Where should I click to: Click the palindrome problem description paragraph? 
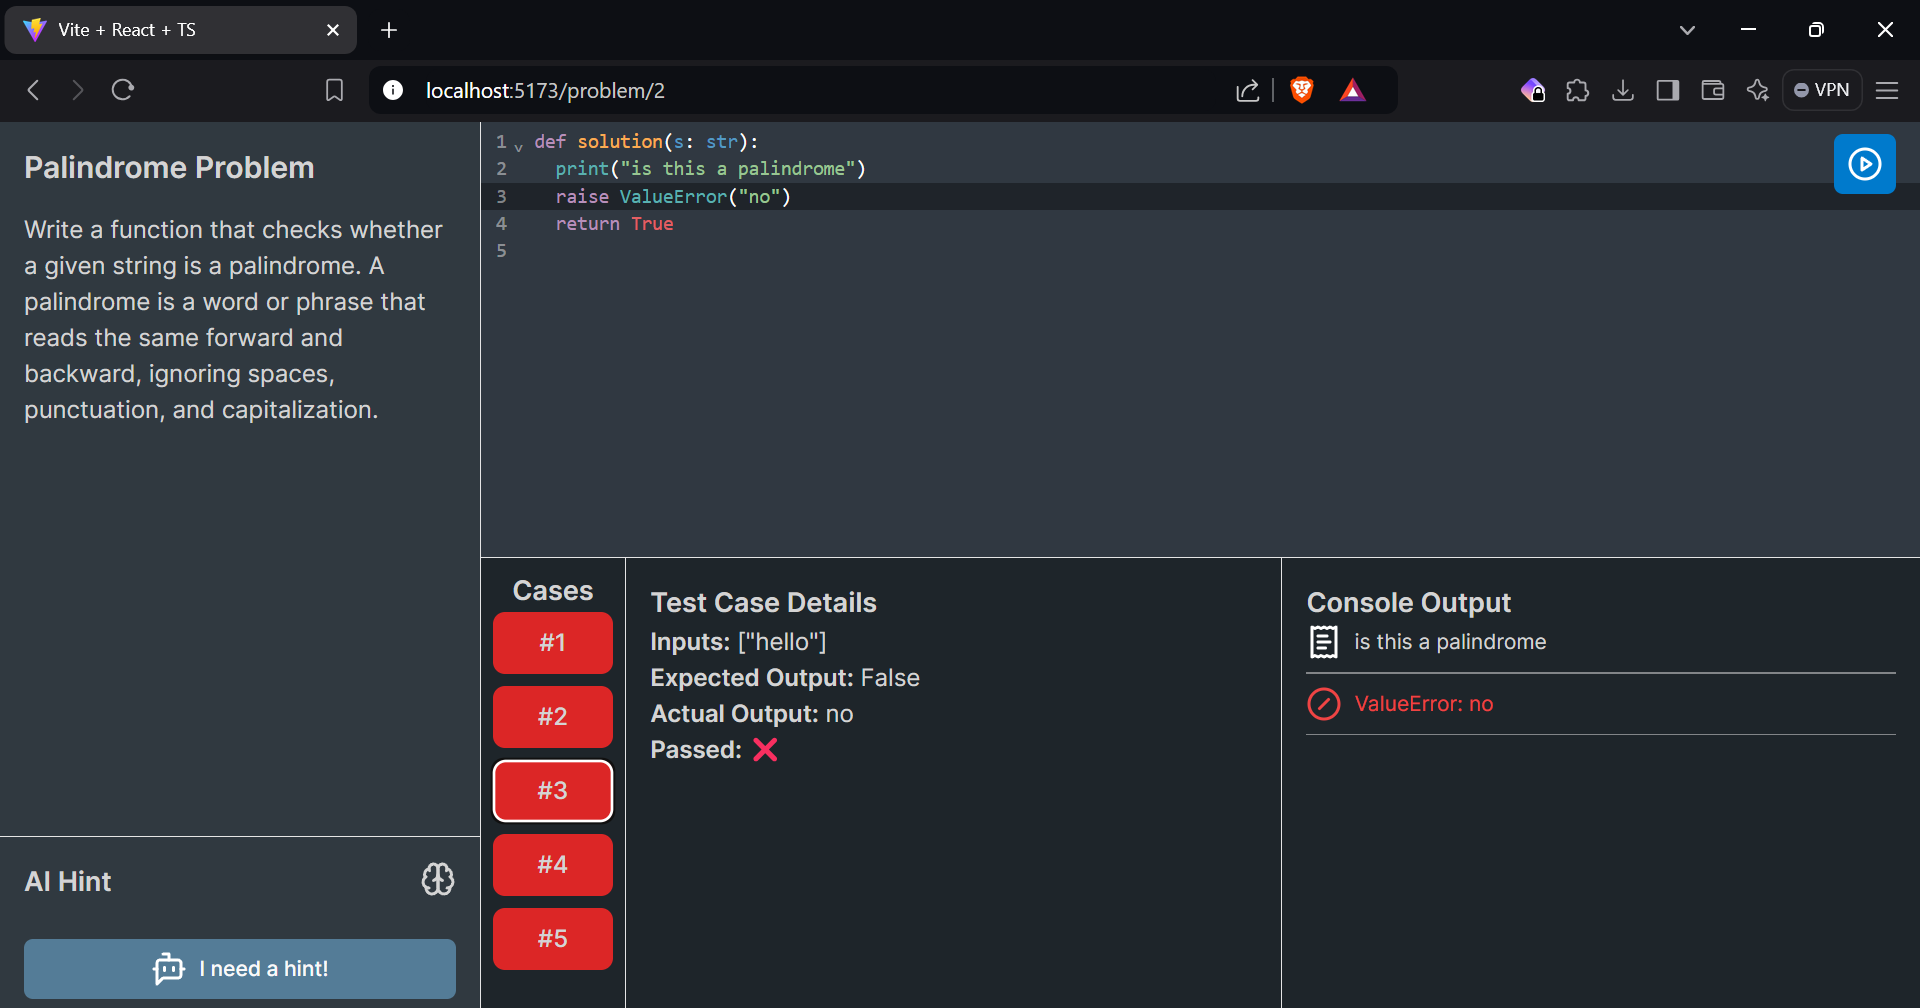(x=233, y=320)
